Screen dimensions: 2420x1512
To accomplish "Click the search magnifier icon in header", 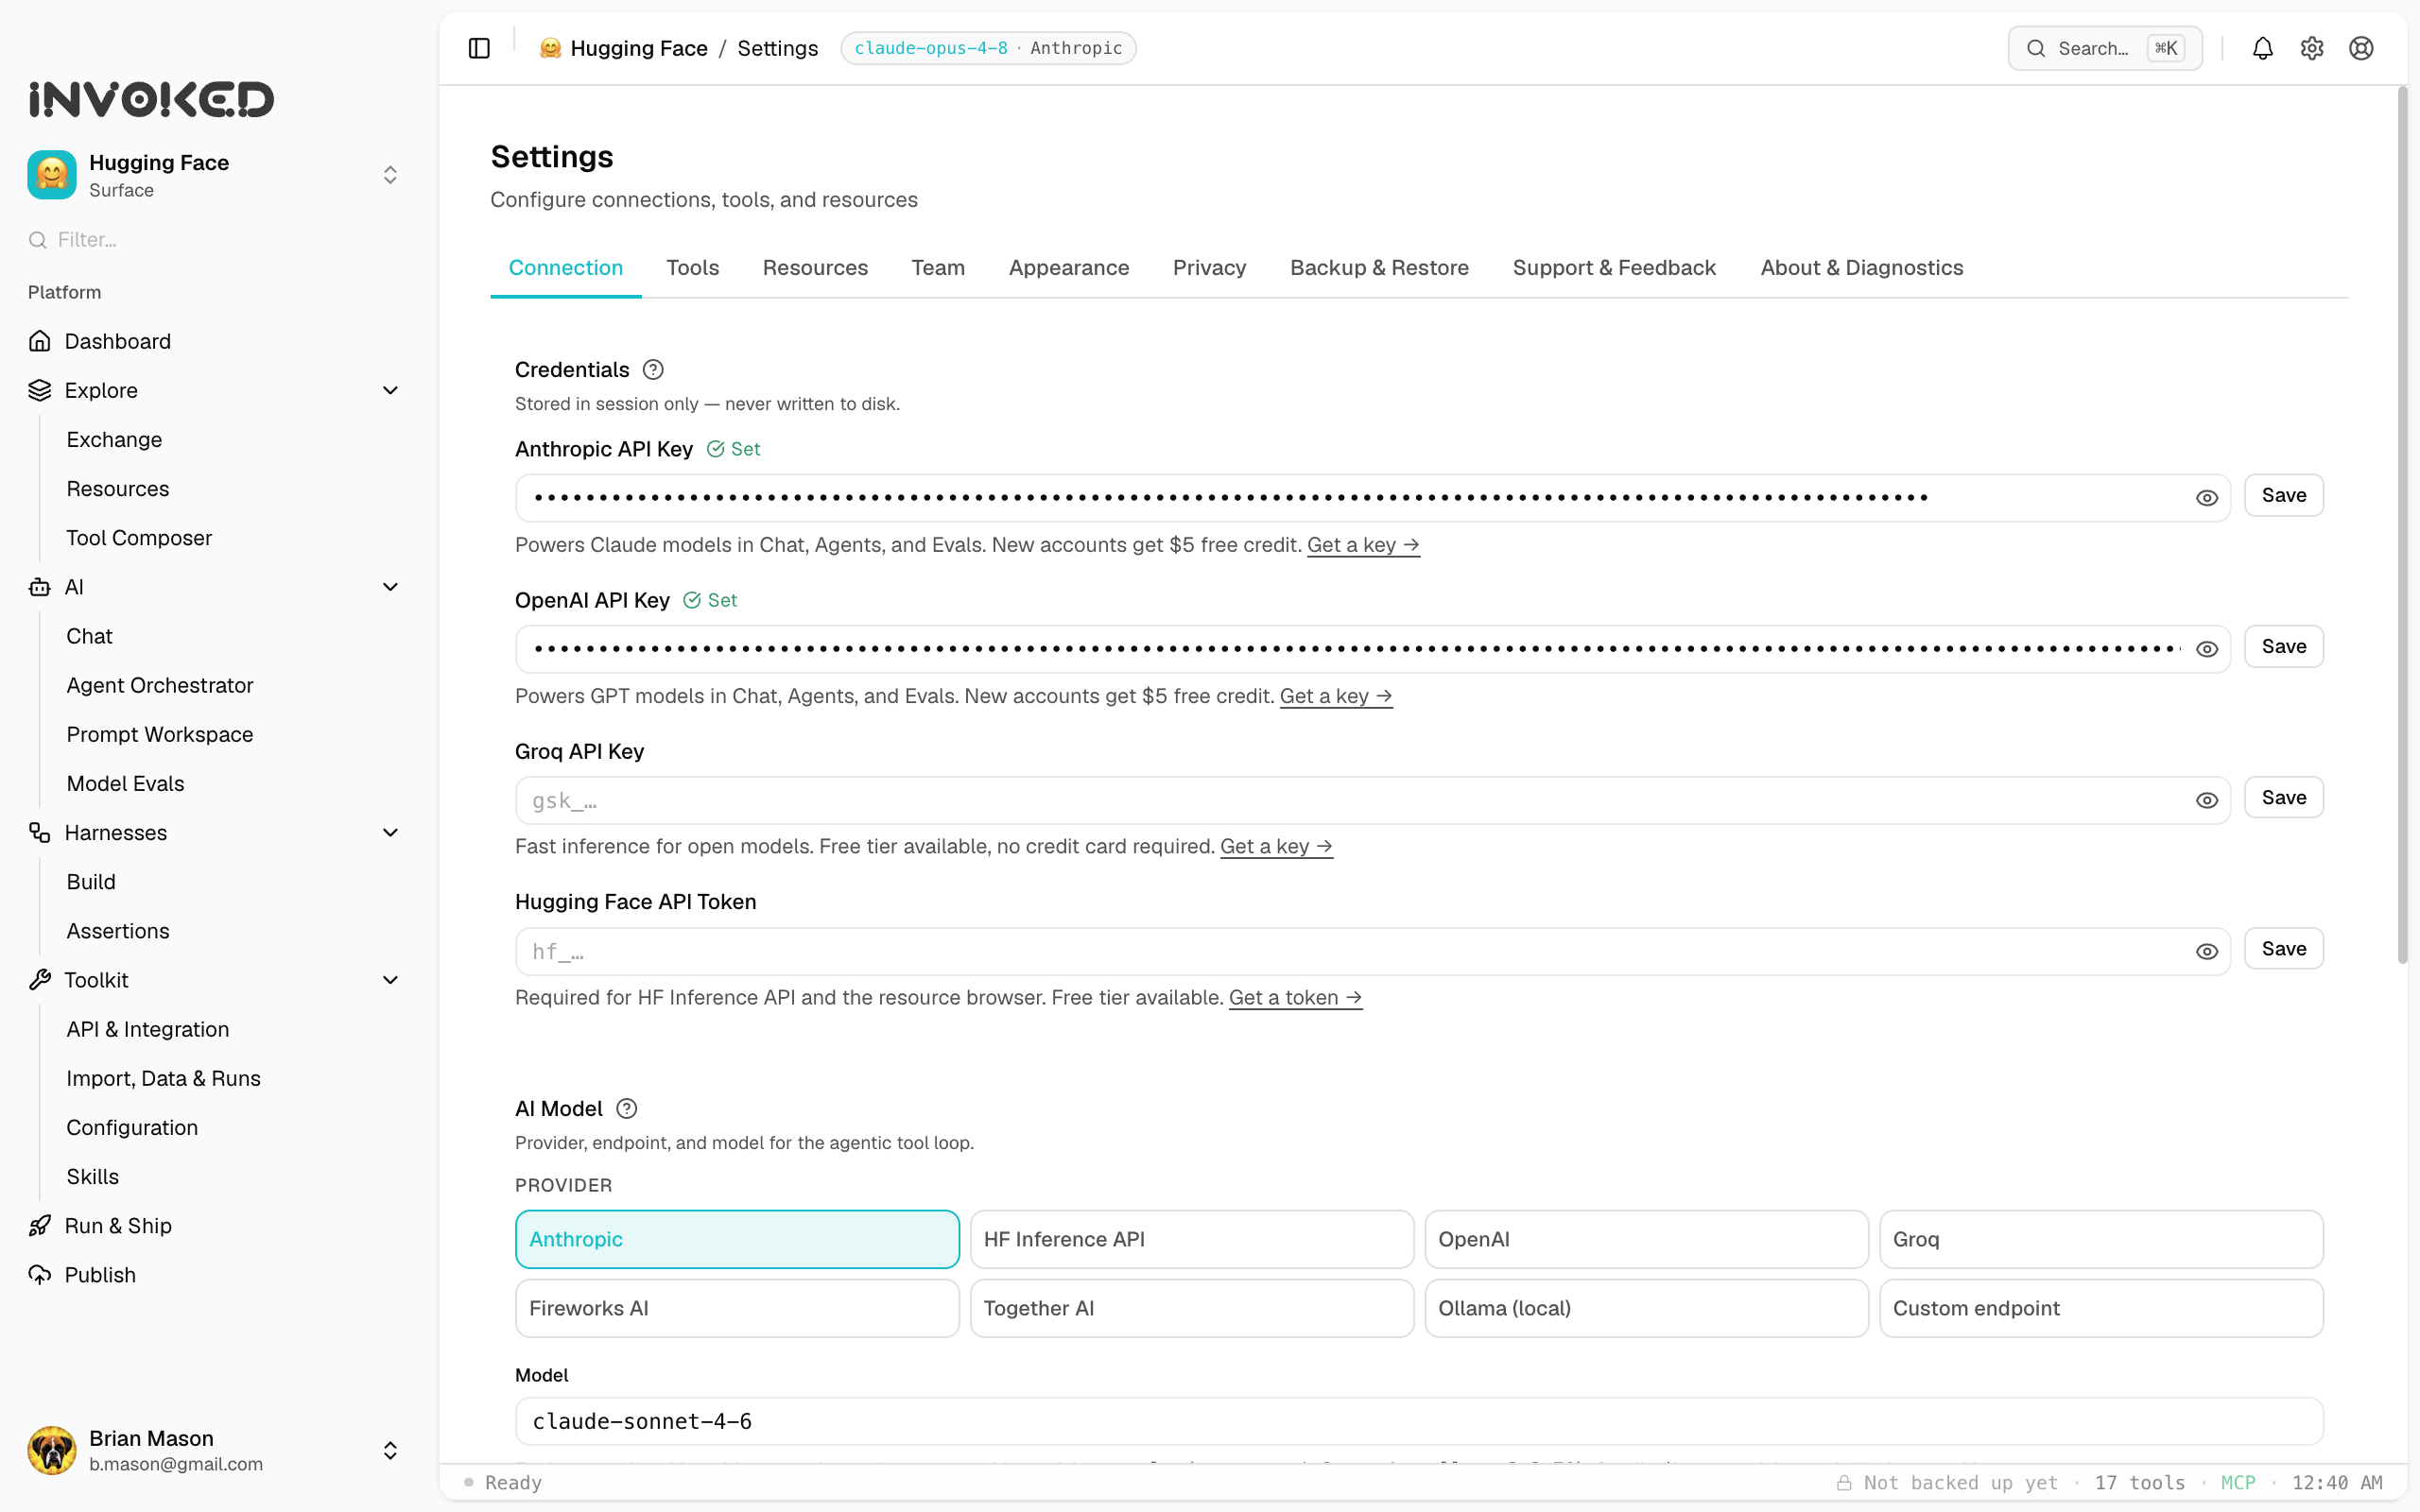I will 2035,48.
